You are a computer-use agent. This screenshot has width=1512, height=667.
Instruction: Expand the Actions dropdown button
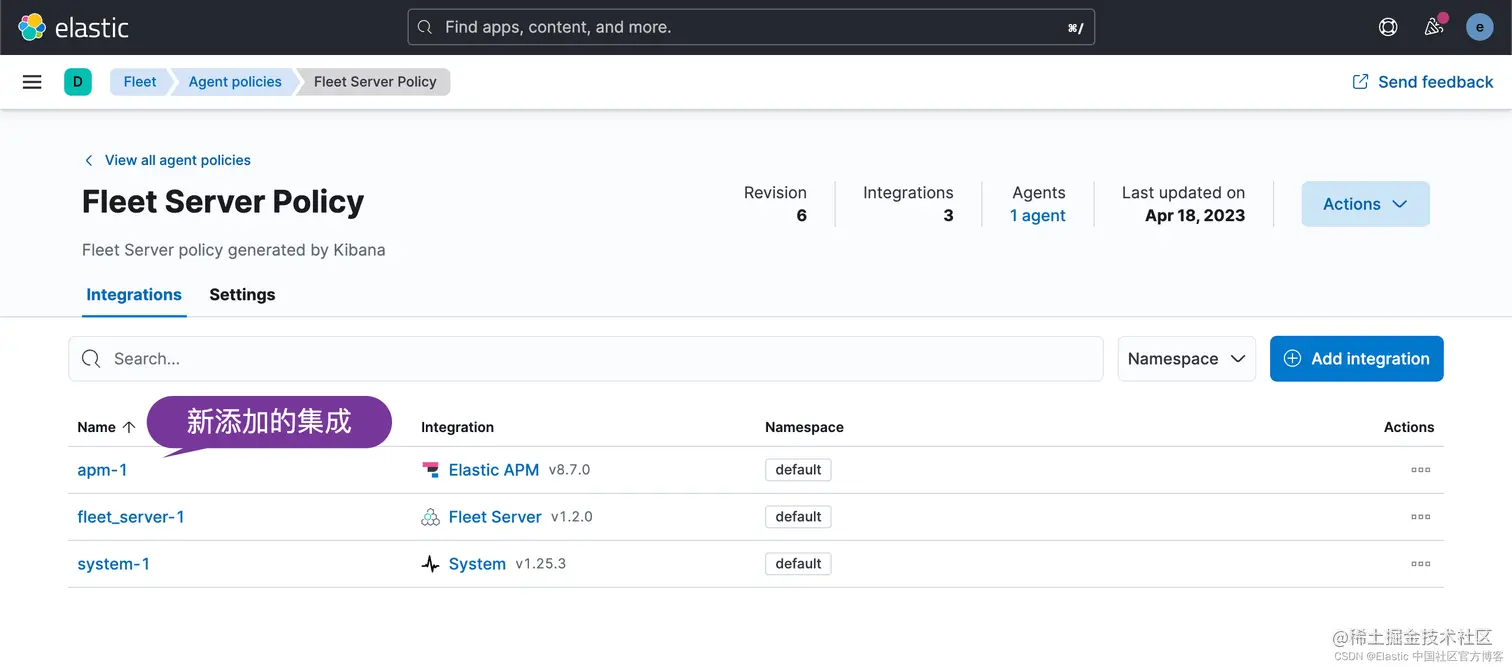coord(1365,204)
